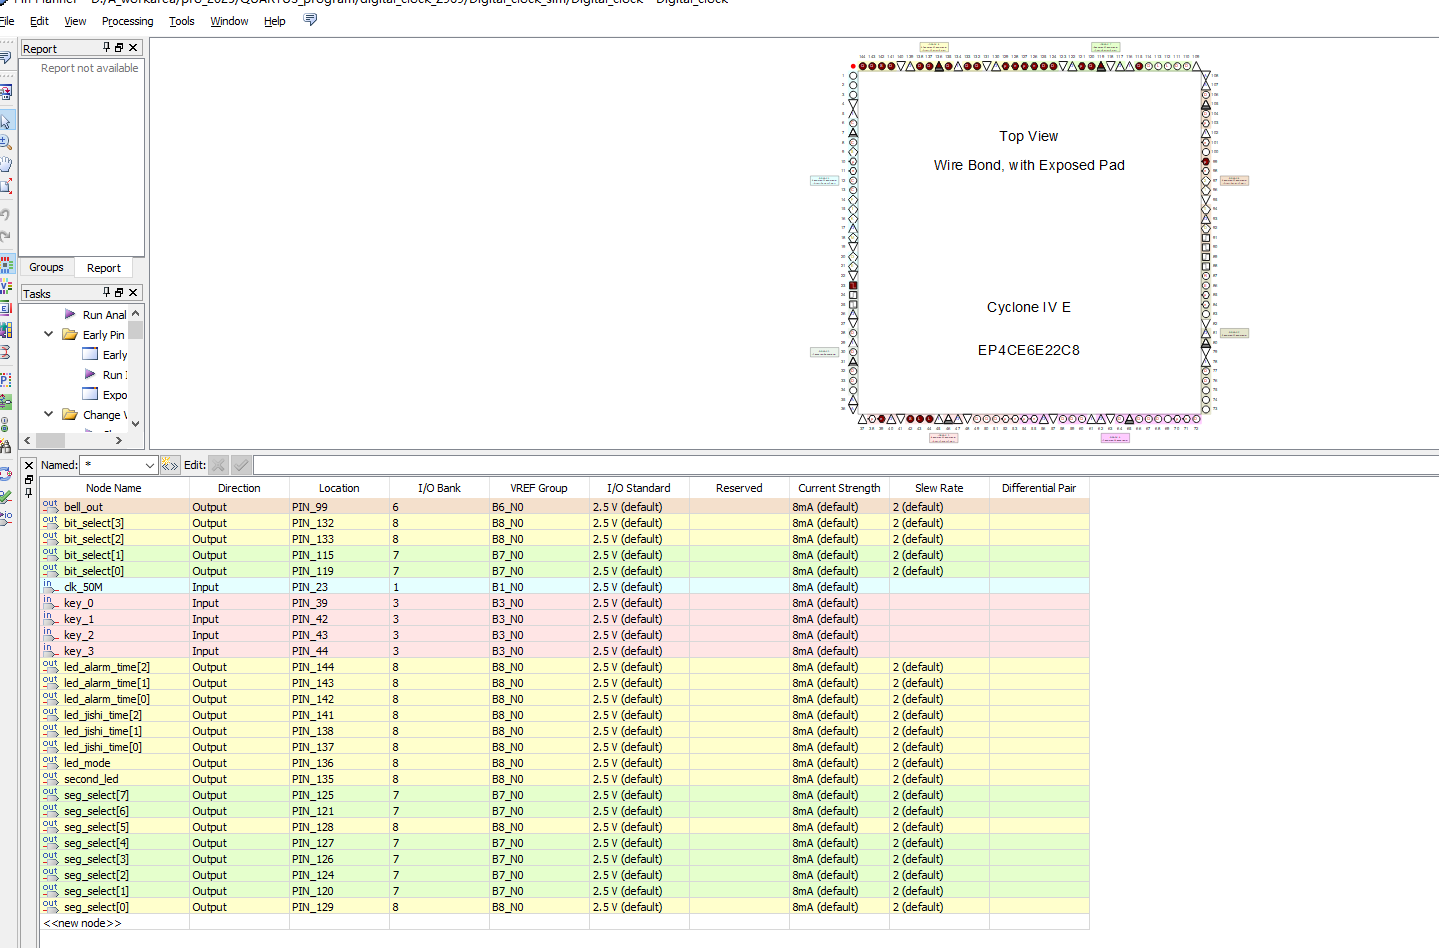The width and height of the screenshot is (1439, 948).
Task: Sort by the Node Name column header
Action: 114,488
